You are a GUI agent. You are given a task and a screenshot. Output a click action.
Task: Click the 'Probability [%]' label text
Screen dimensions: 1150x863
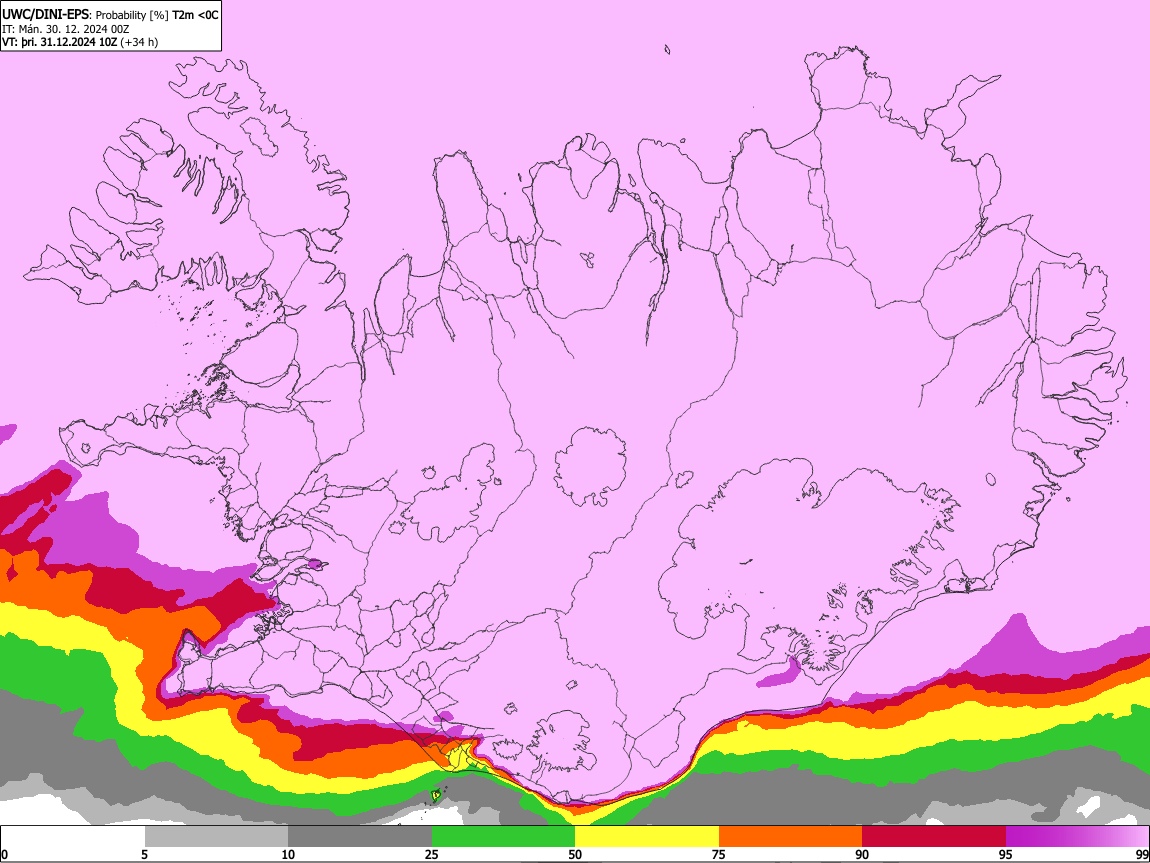coord(133,15)
